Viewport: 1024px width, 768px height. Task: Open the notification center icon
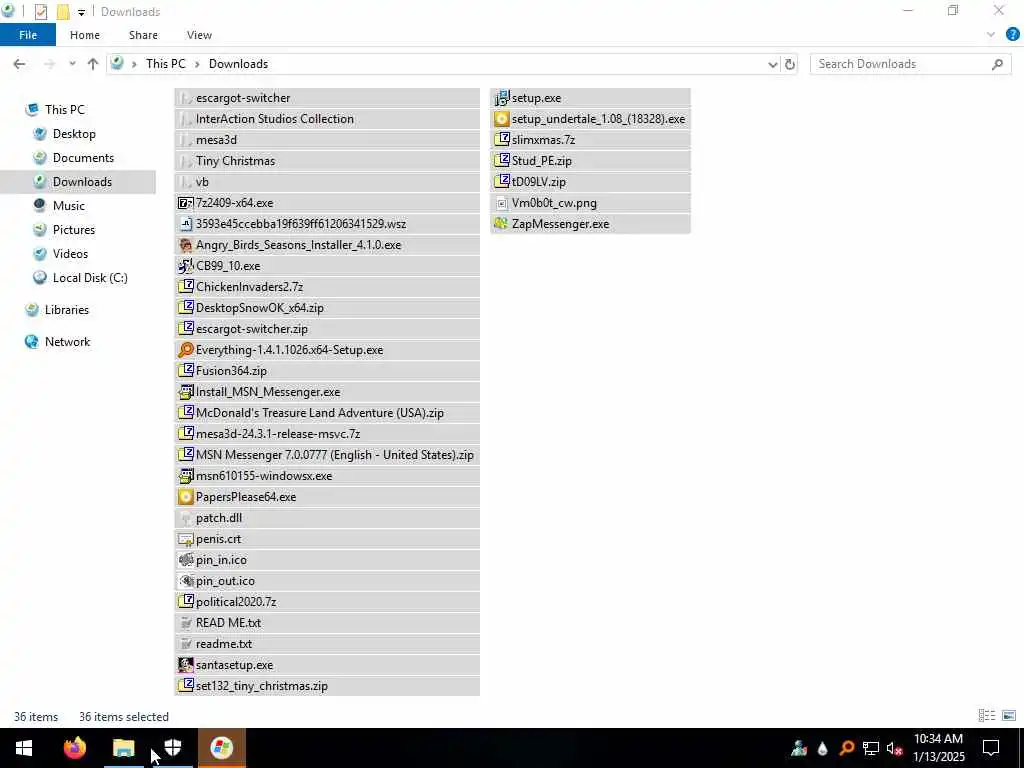click(991, 748)
